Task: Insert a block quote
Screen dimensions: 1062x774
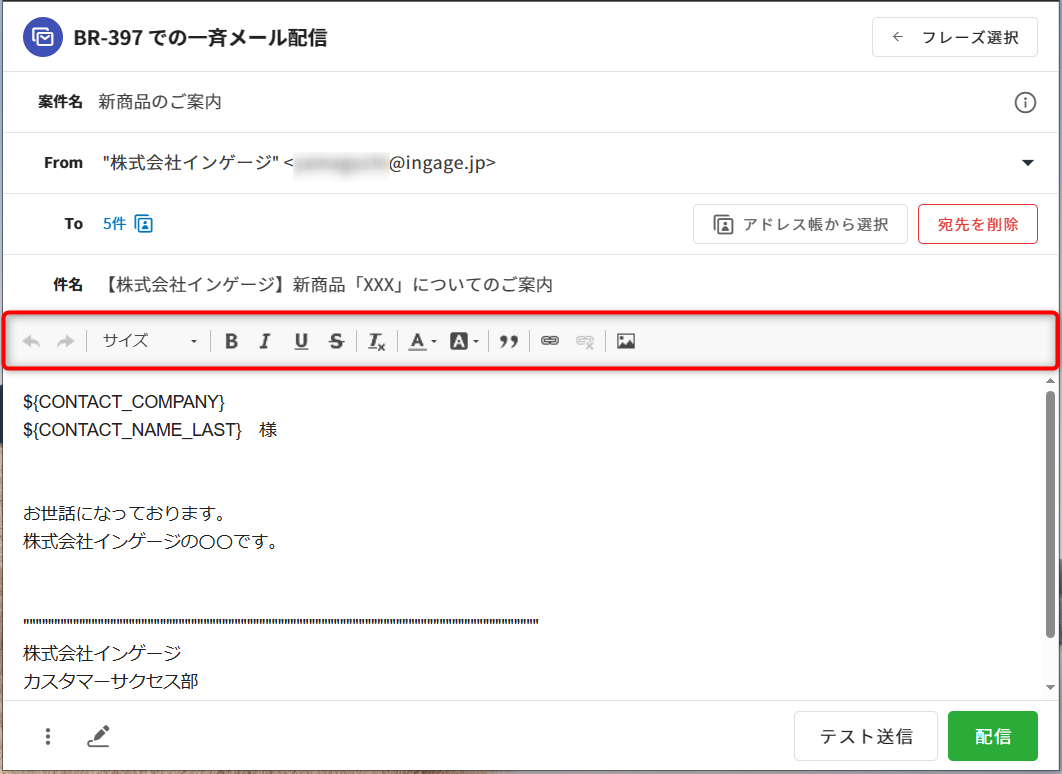Action: 509,341
